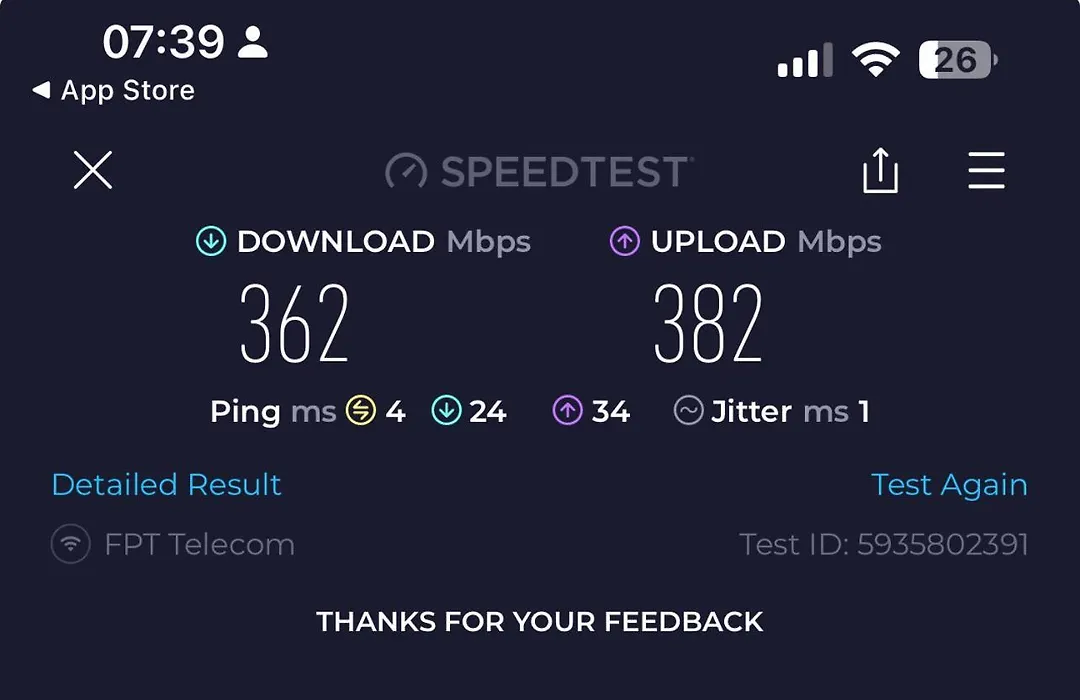The height and width of the screenshot is (700, 1080).
Task: Tap the purple upload latency icon
Action: [x=568, y=411]
